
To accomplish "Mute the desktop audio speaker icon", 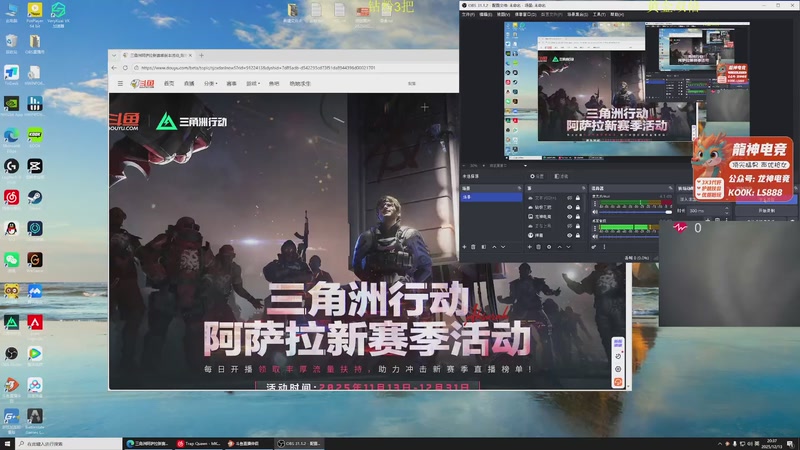I will coord(595,212).
